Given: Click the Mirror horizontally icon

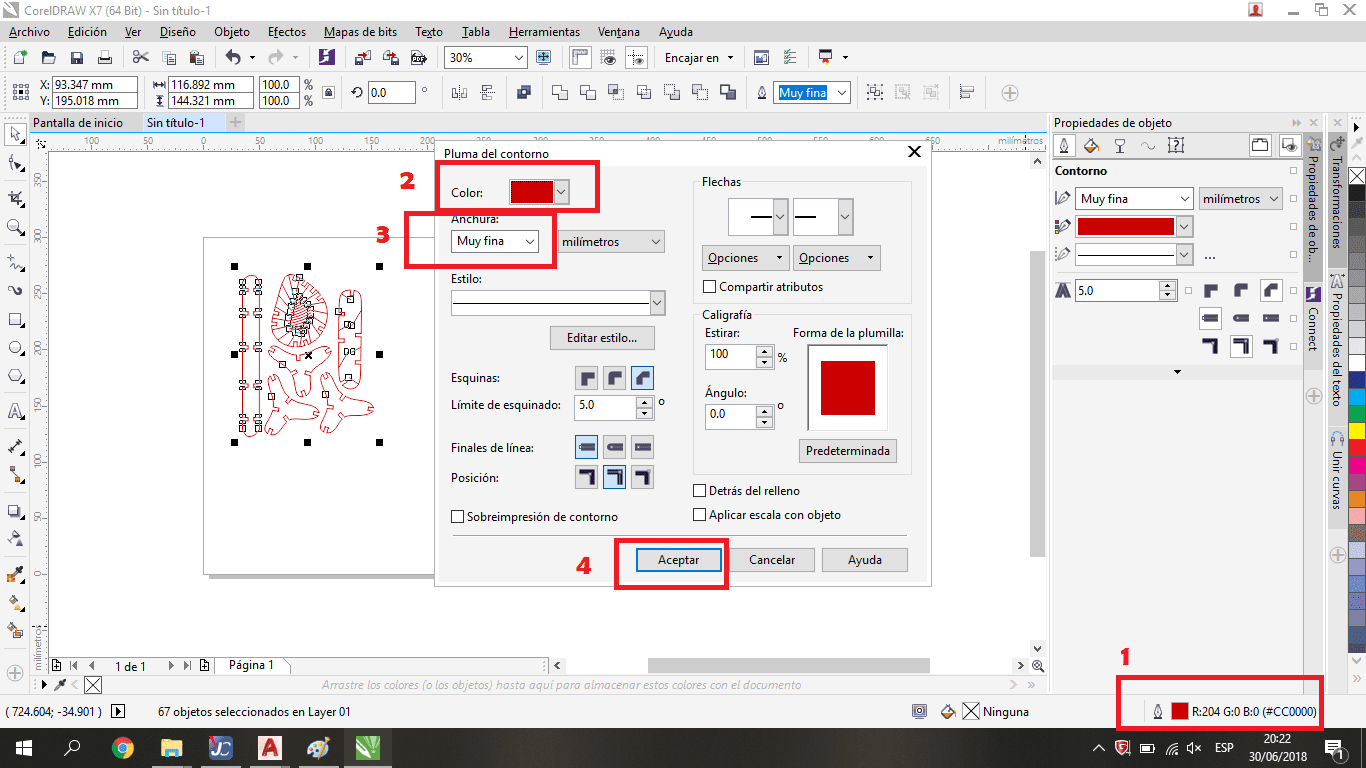Looking at the screenshot, I should [460, 93].
